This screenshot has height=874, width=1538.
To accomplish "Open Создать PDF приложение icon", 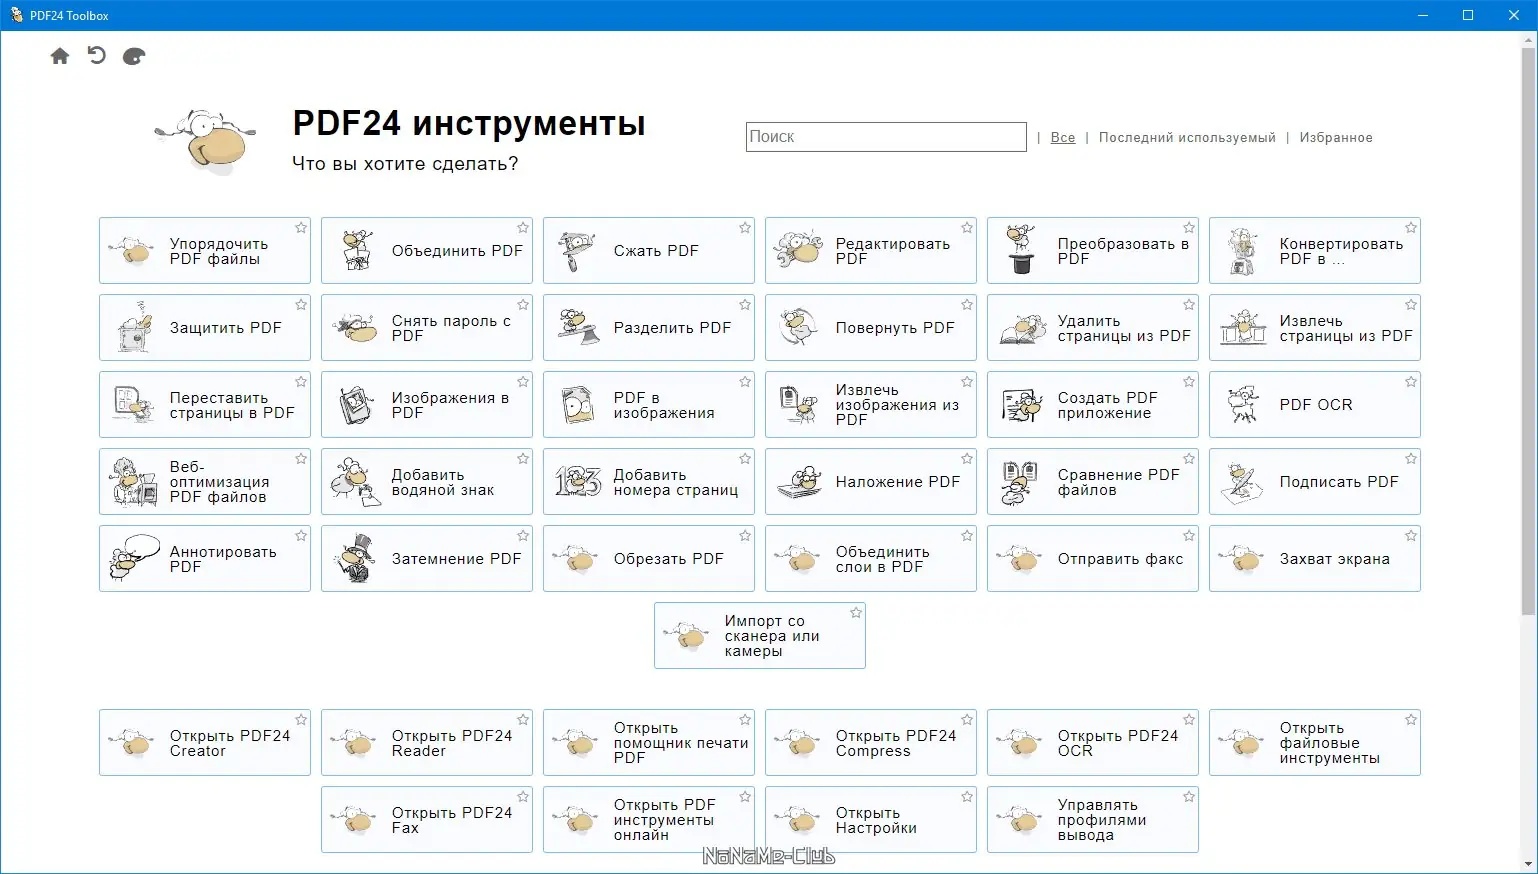I will [1022, 405].
